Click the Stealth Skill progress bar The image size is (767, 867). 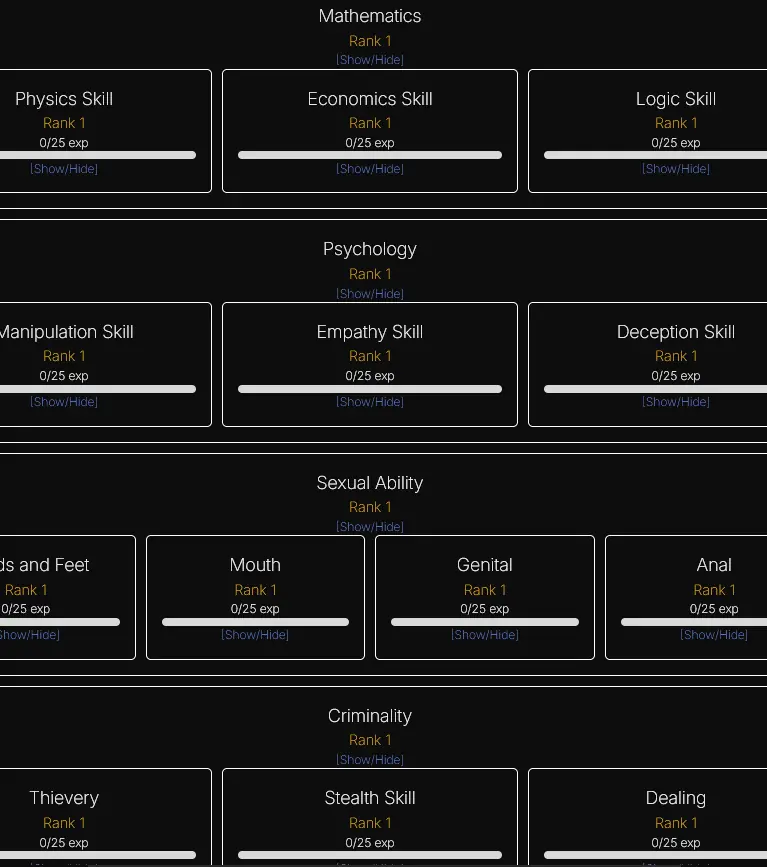point(369,855)
